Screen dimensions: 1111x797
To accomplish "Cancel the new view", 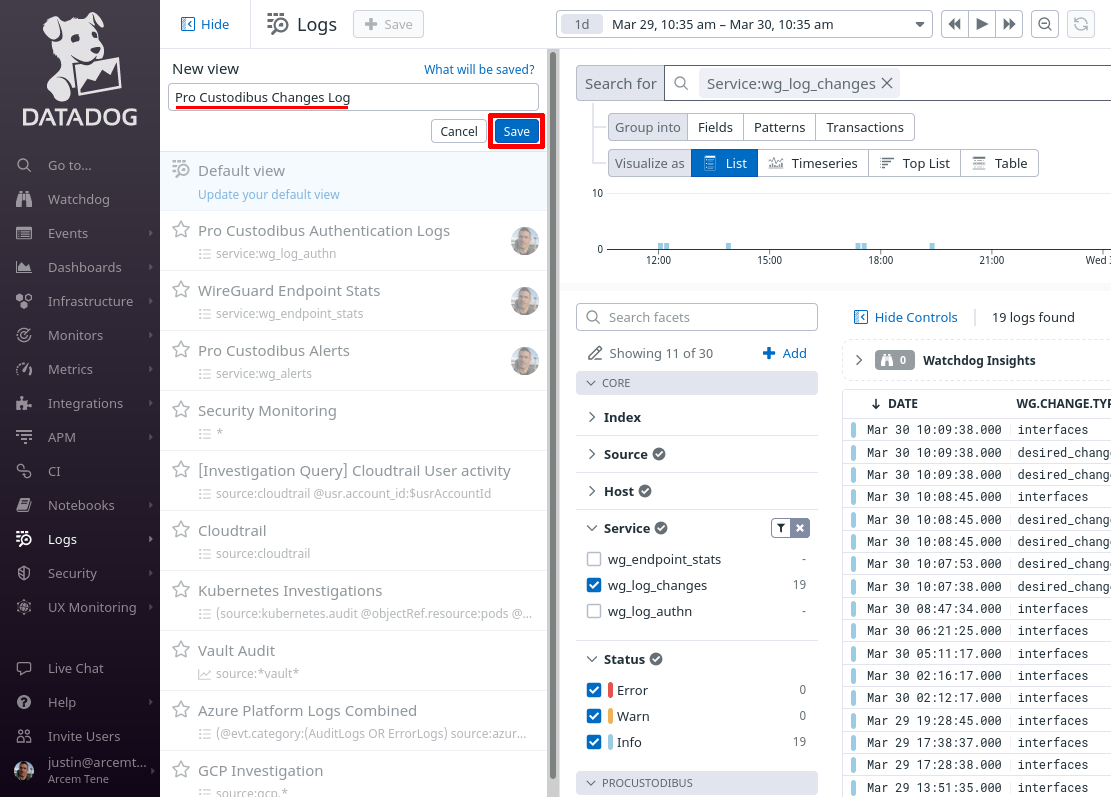I will pyautogui.click(x=459, y=131).
